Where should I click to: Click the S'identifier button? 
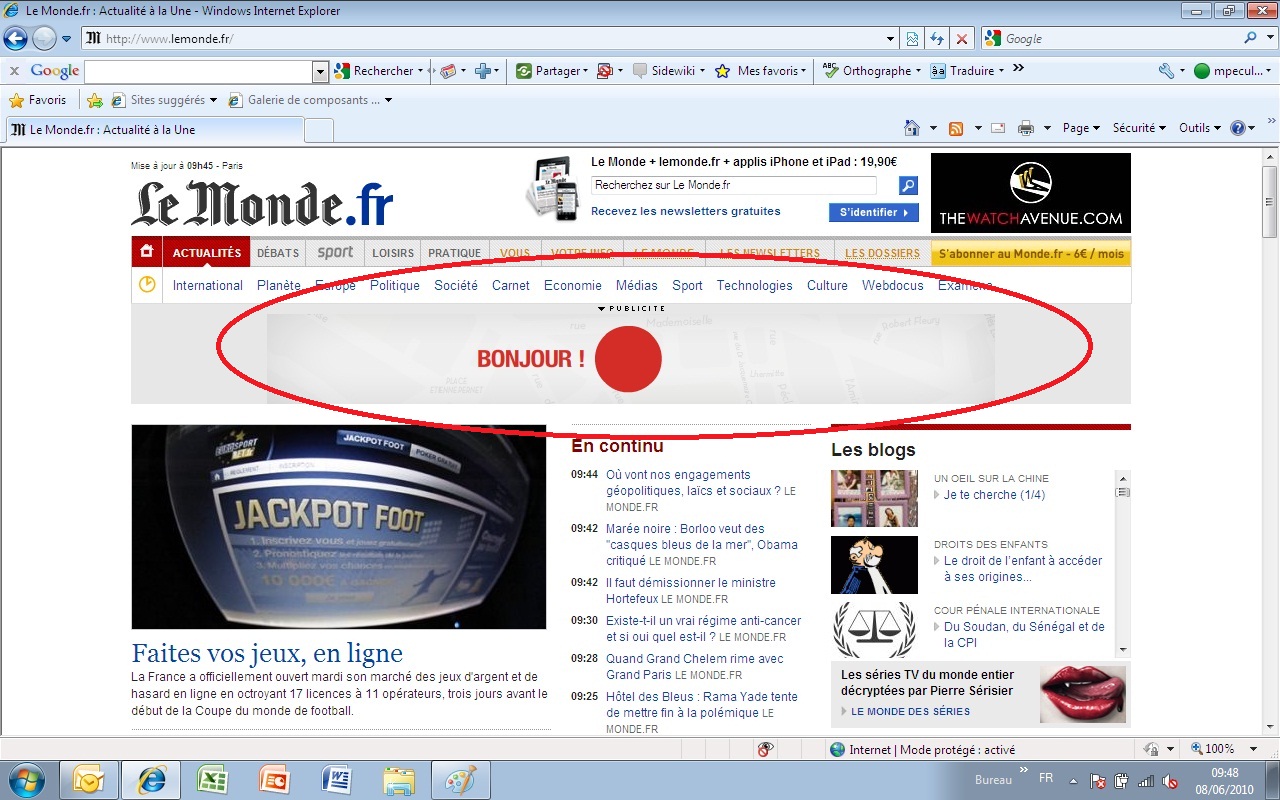(x=873, y=212)
